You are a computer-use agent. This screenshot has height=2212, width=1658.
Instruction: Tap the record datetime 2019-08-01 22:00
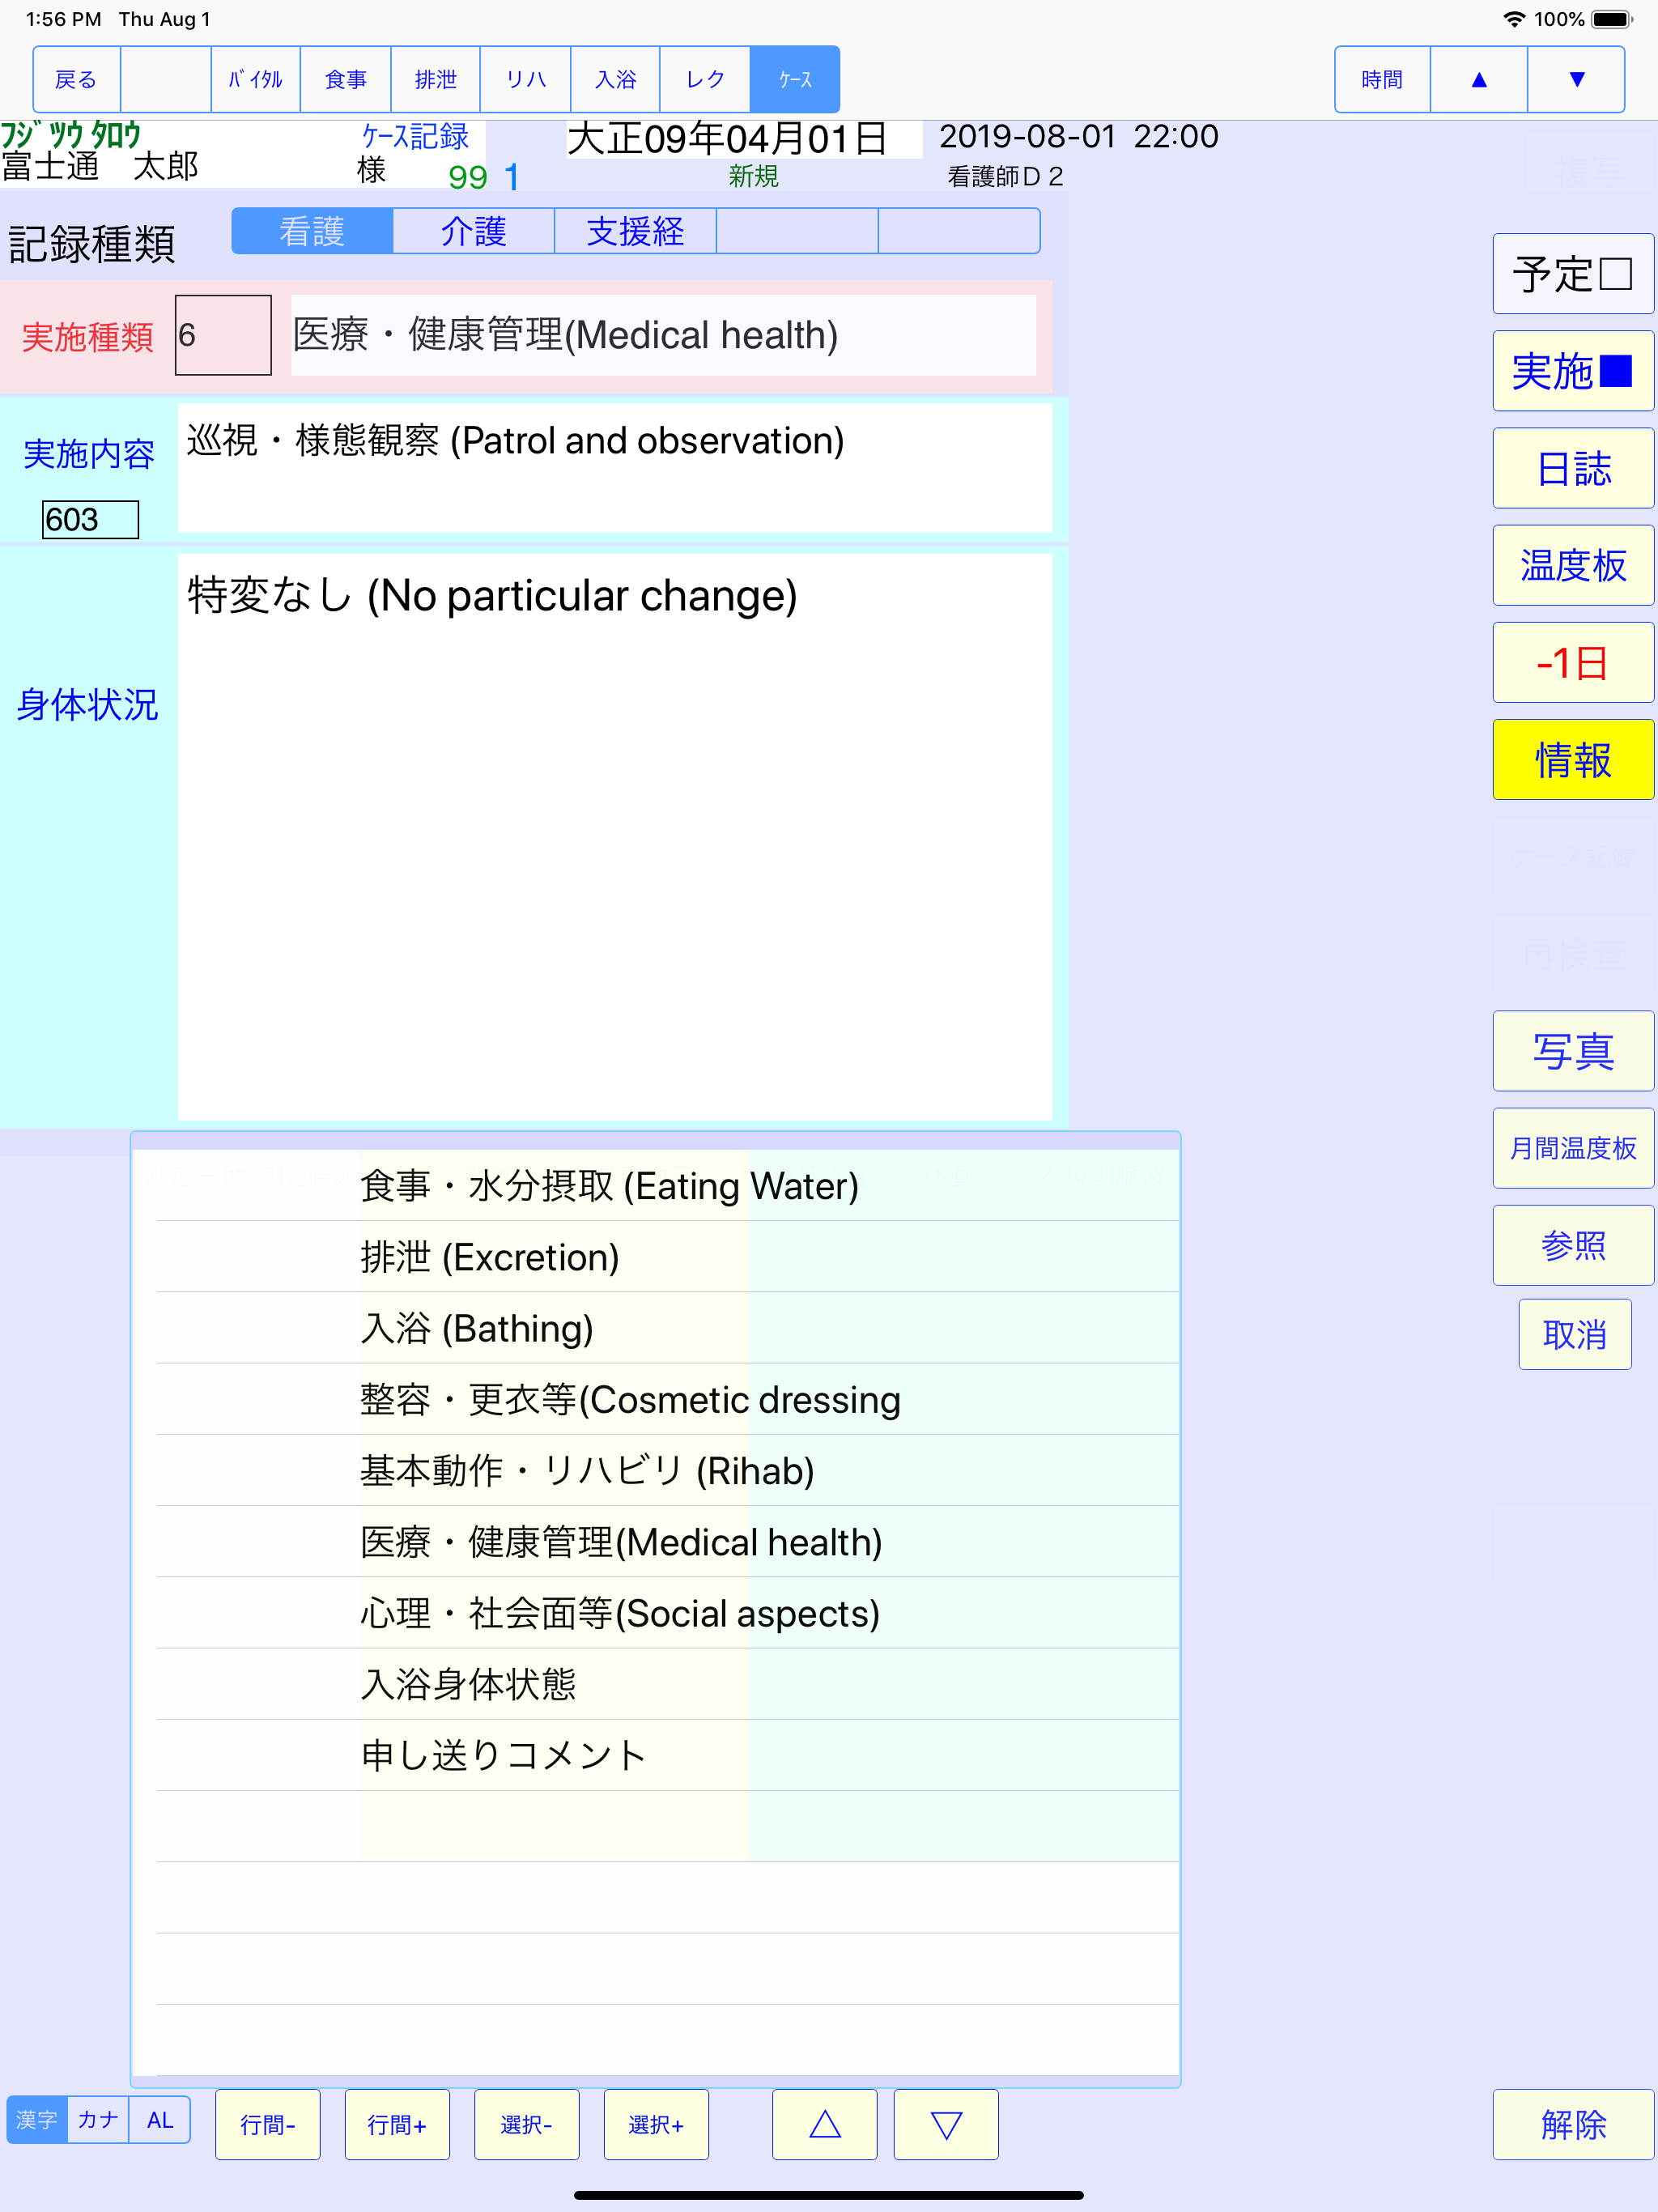(x=1079, y=137)
